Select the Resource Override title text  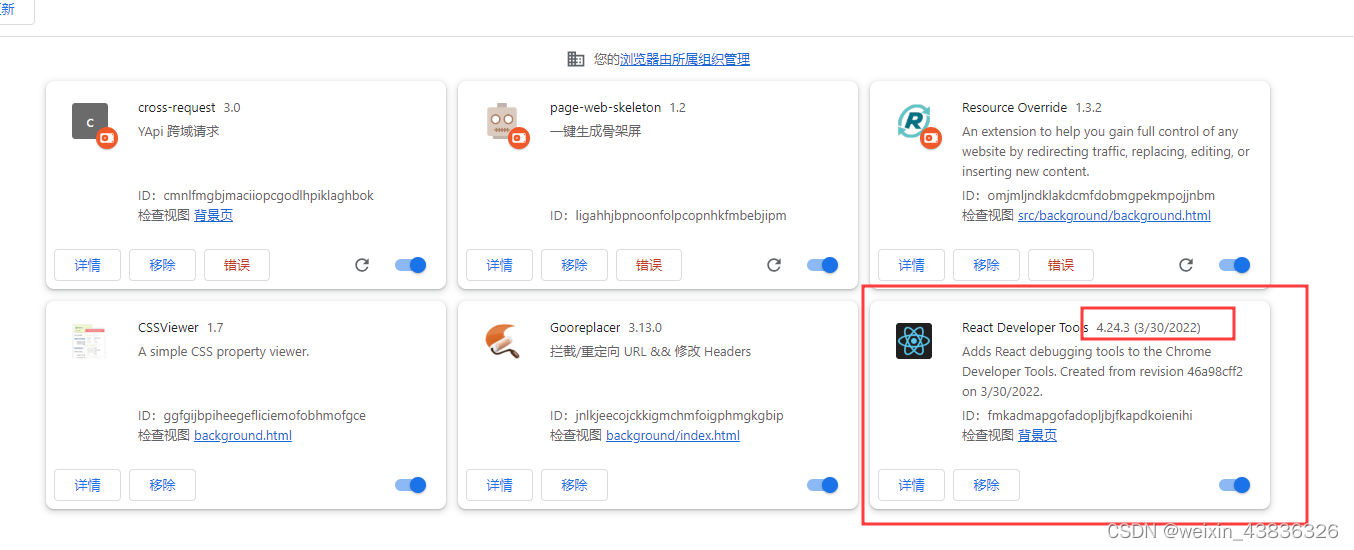click(x=1016, y=108)
